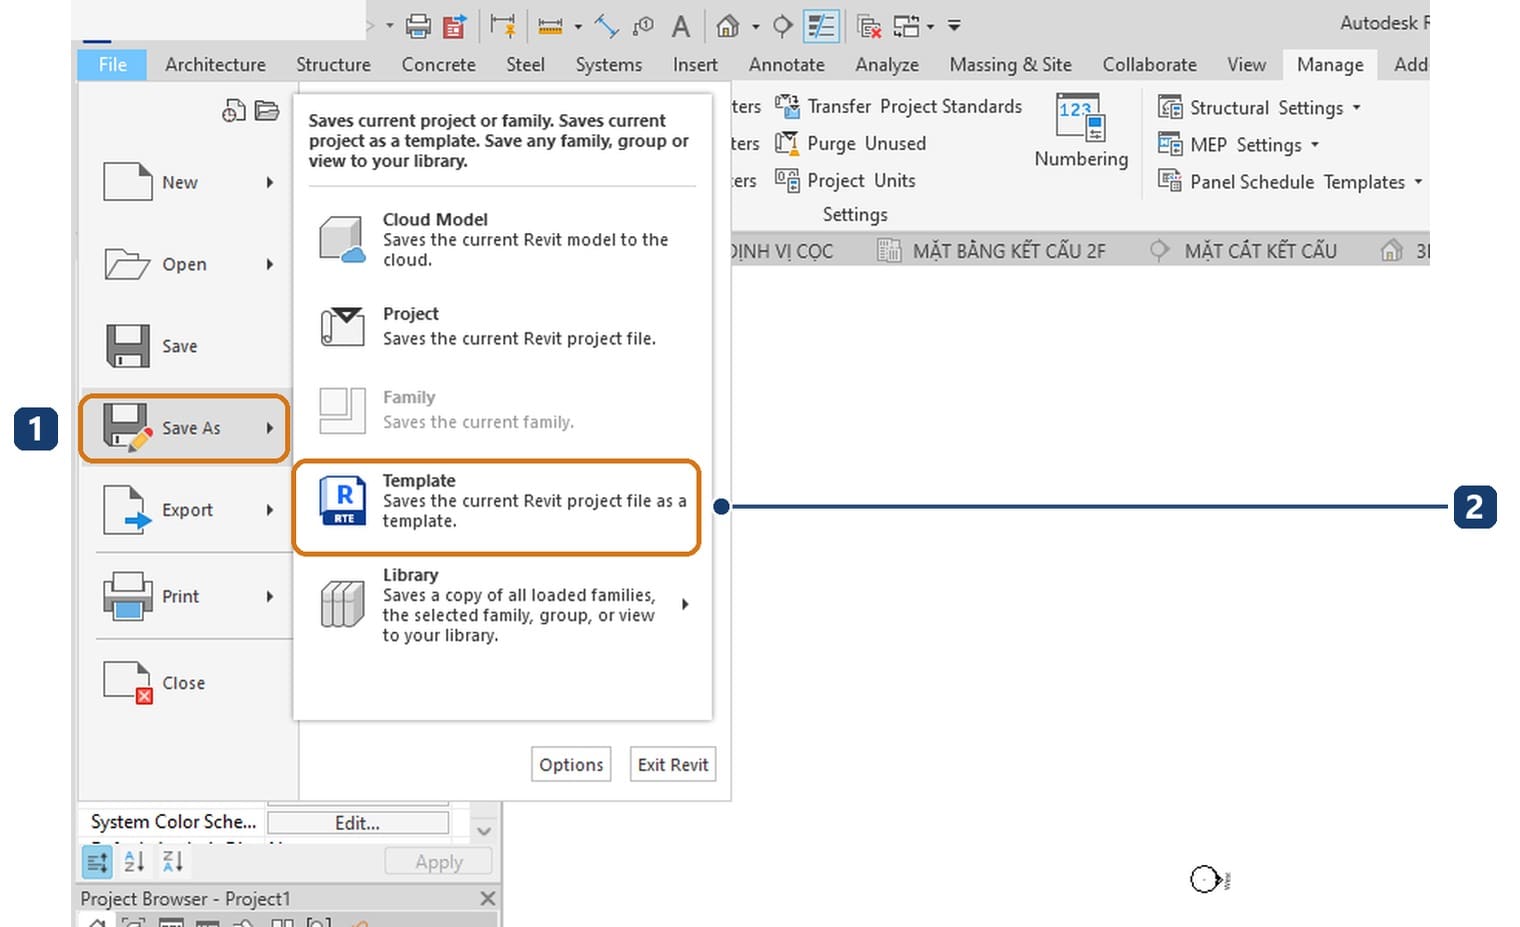Screen dimensions: 1520x927
Task: Click the Recent Documents icon in File menu
Action: (x=233, y=111)
